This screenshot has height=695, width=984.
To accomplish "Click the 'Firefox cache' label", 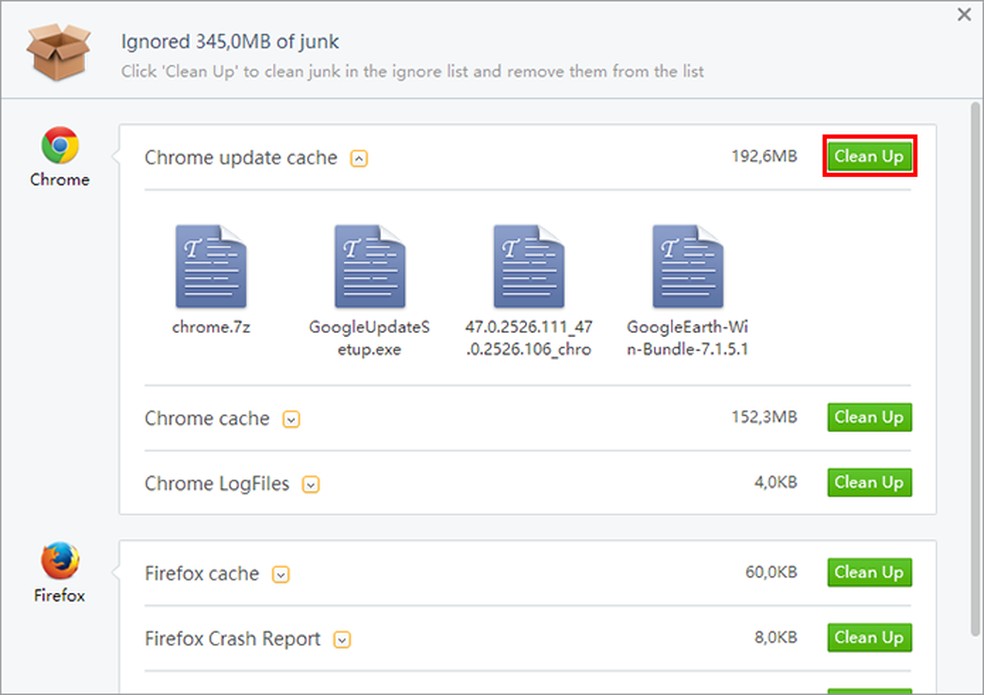I will (x=202, y=573).
